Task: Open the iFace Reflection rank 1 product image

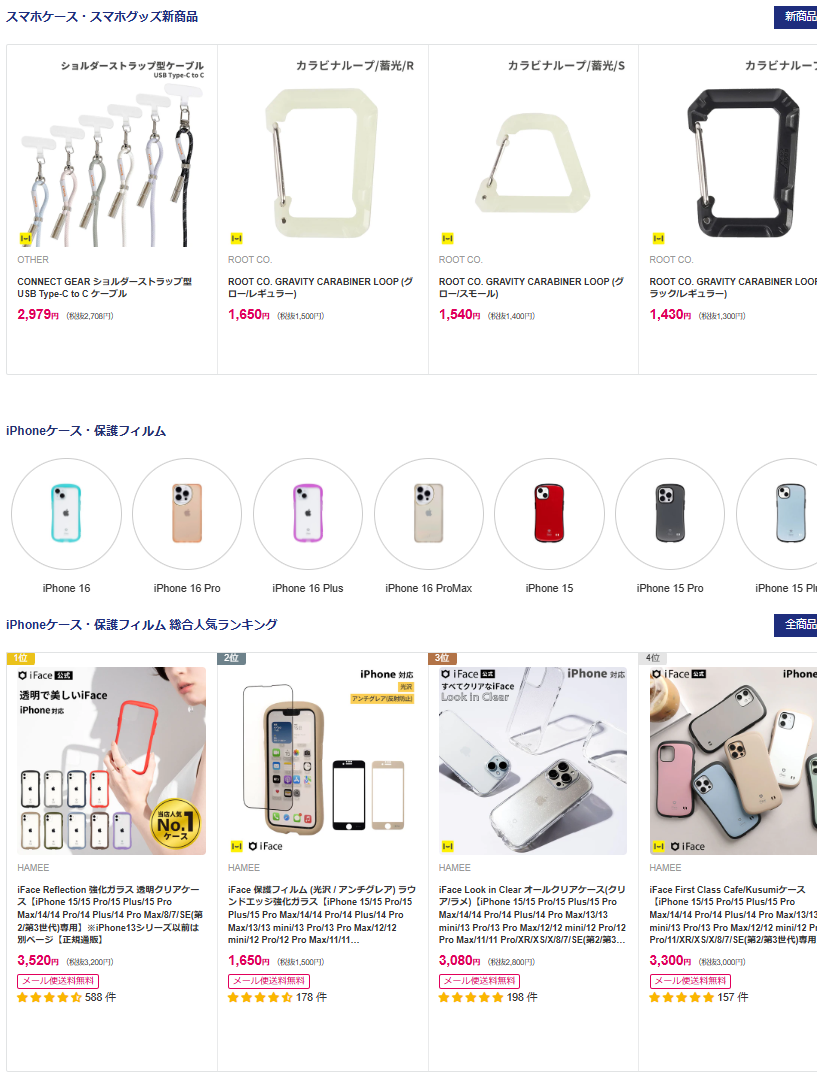Action: pyautogui.click(x=112, y=761)
